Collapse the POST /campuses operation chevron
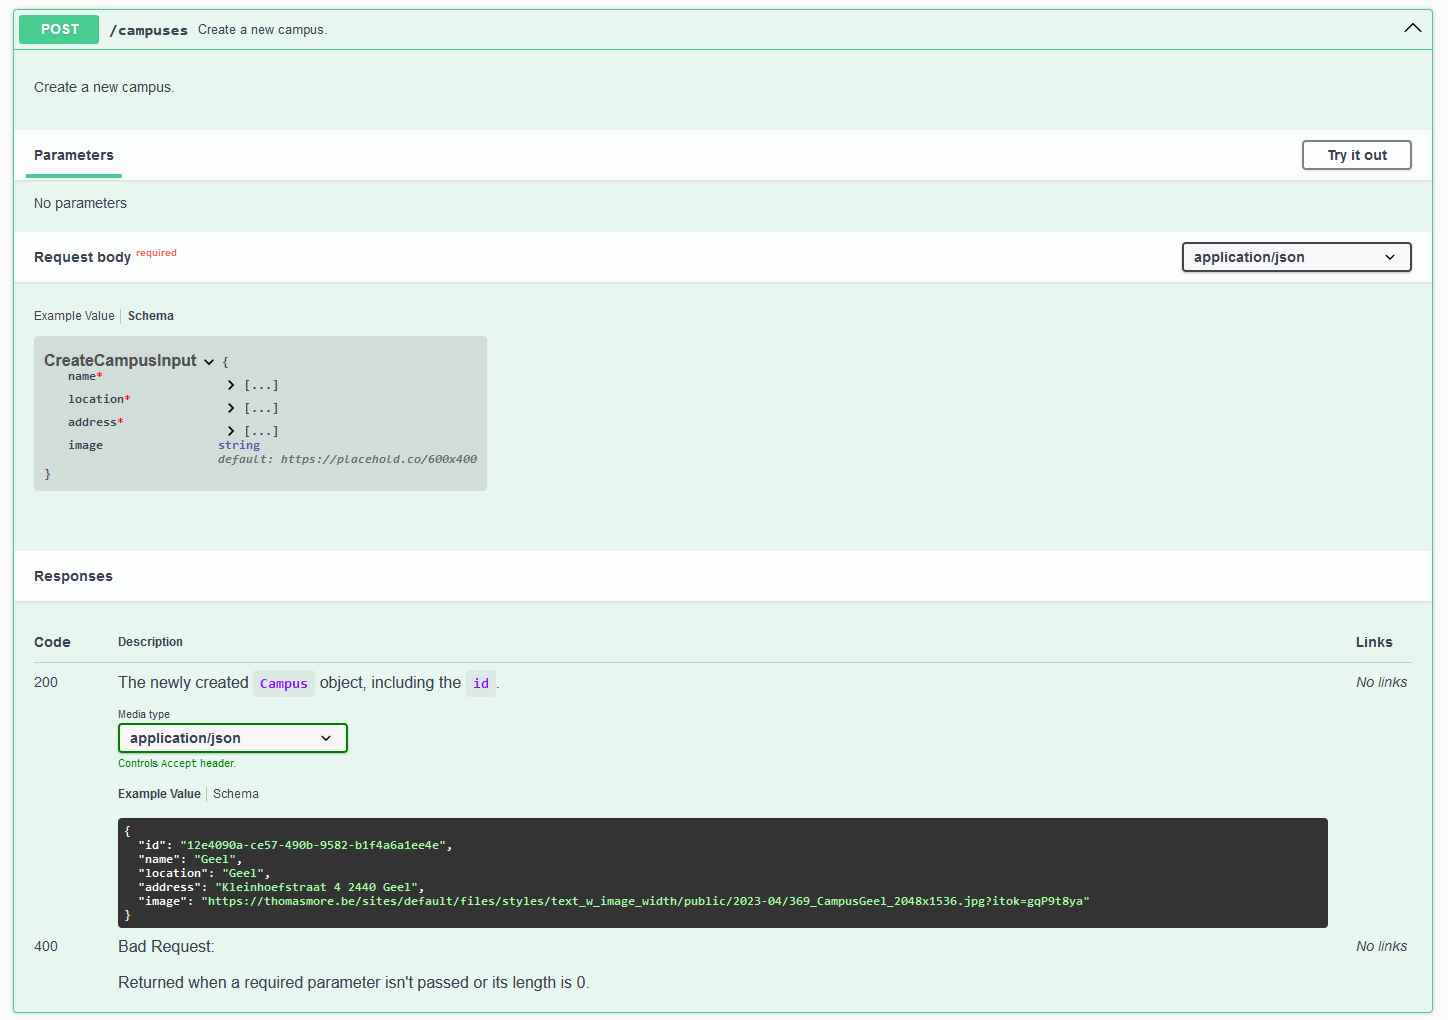Viewport: 1448px width, 1020px height. click(x=1412, y=28)
